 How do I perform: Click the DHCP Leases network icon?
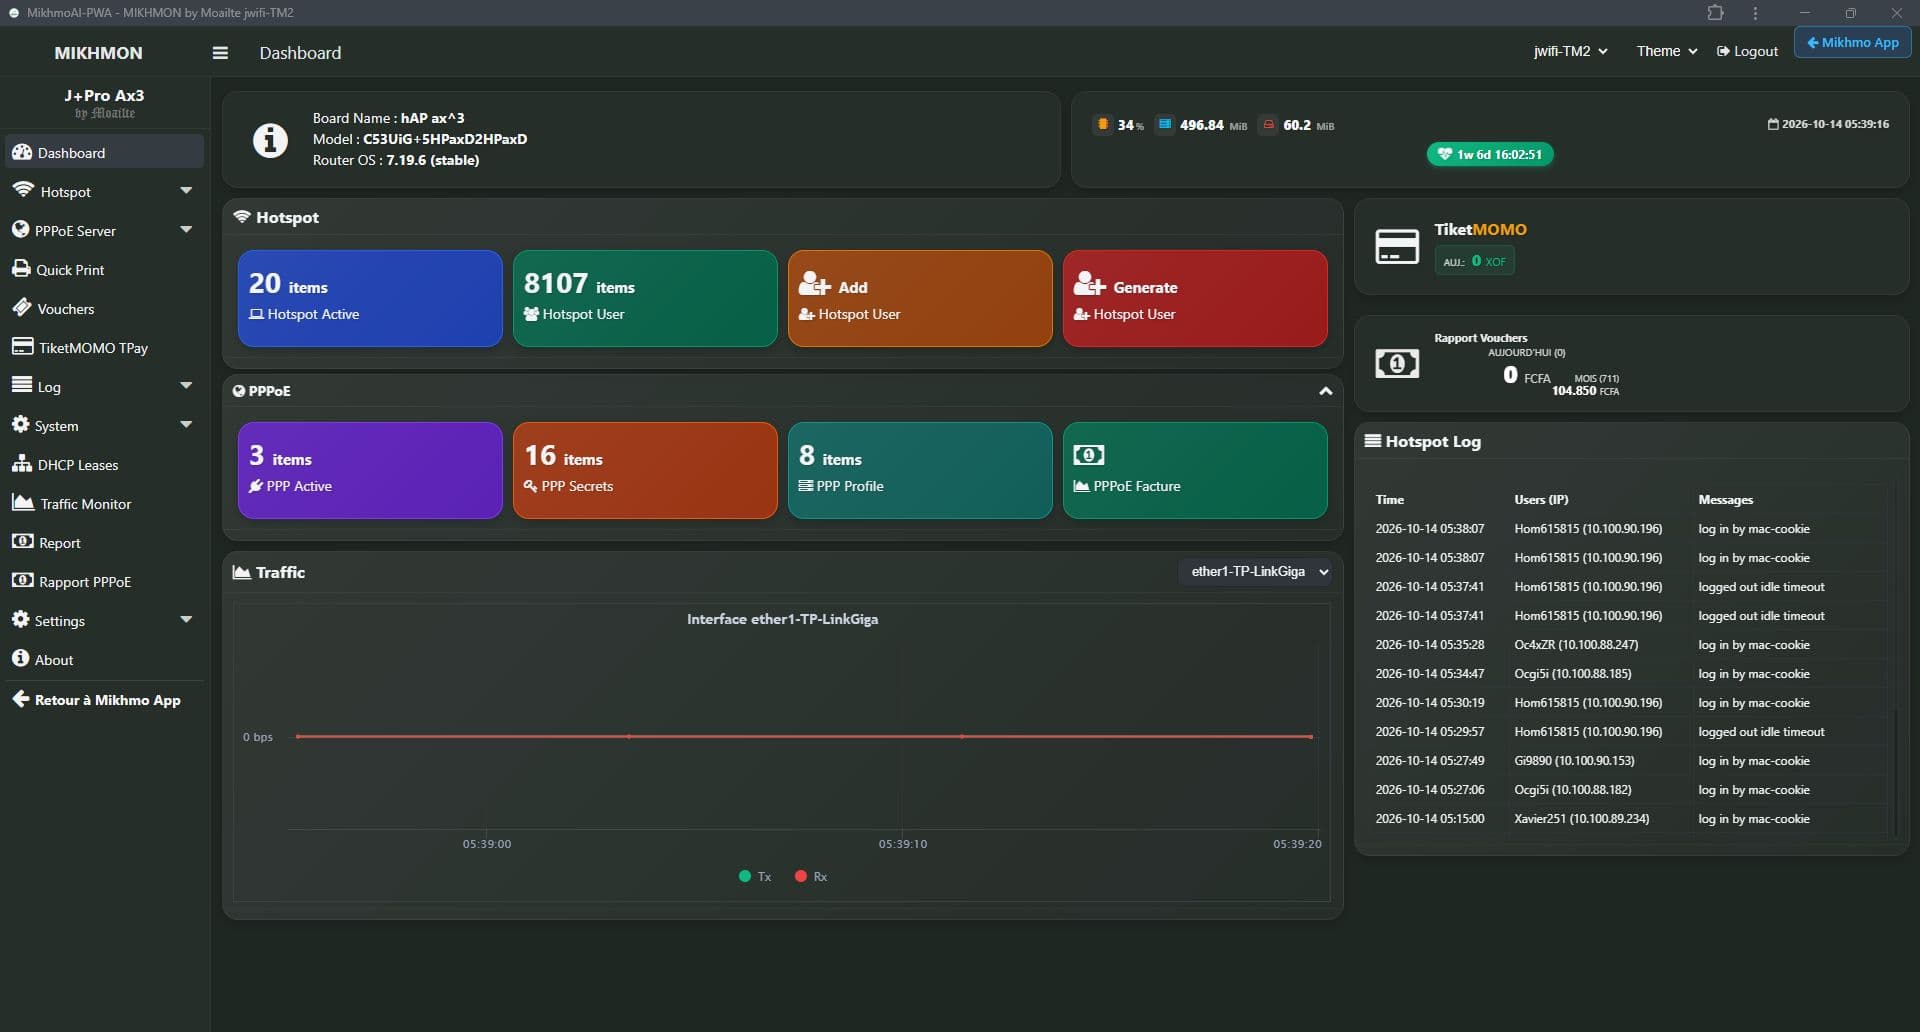point(22,463)
